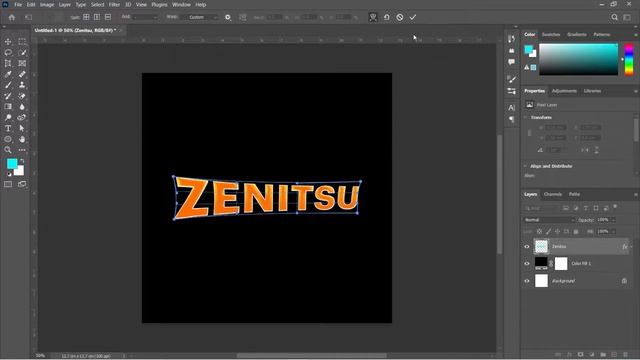The width and height of the screenshot is (640, 360).
Task: Open the Opacity dropdown arrow
Action: [613, 220]
